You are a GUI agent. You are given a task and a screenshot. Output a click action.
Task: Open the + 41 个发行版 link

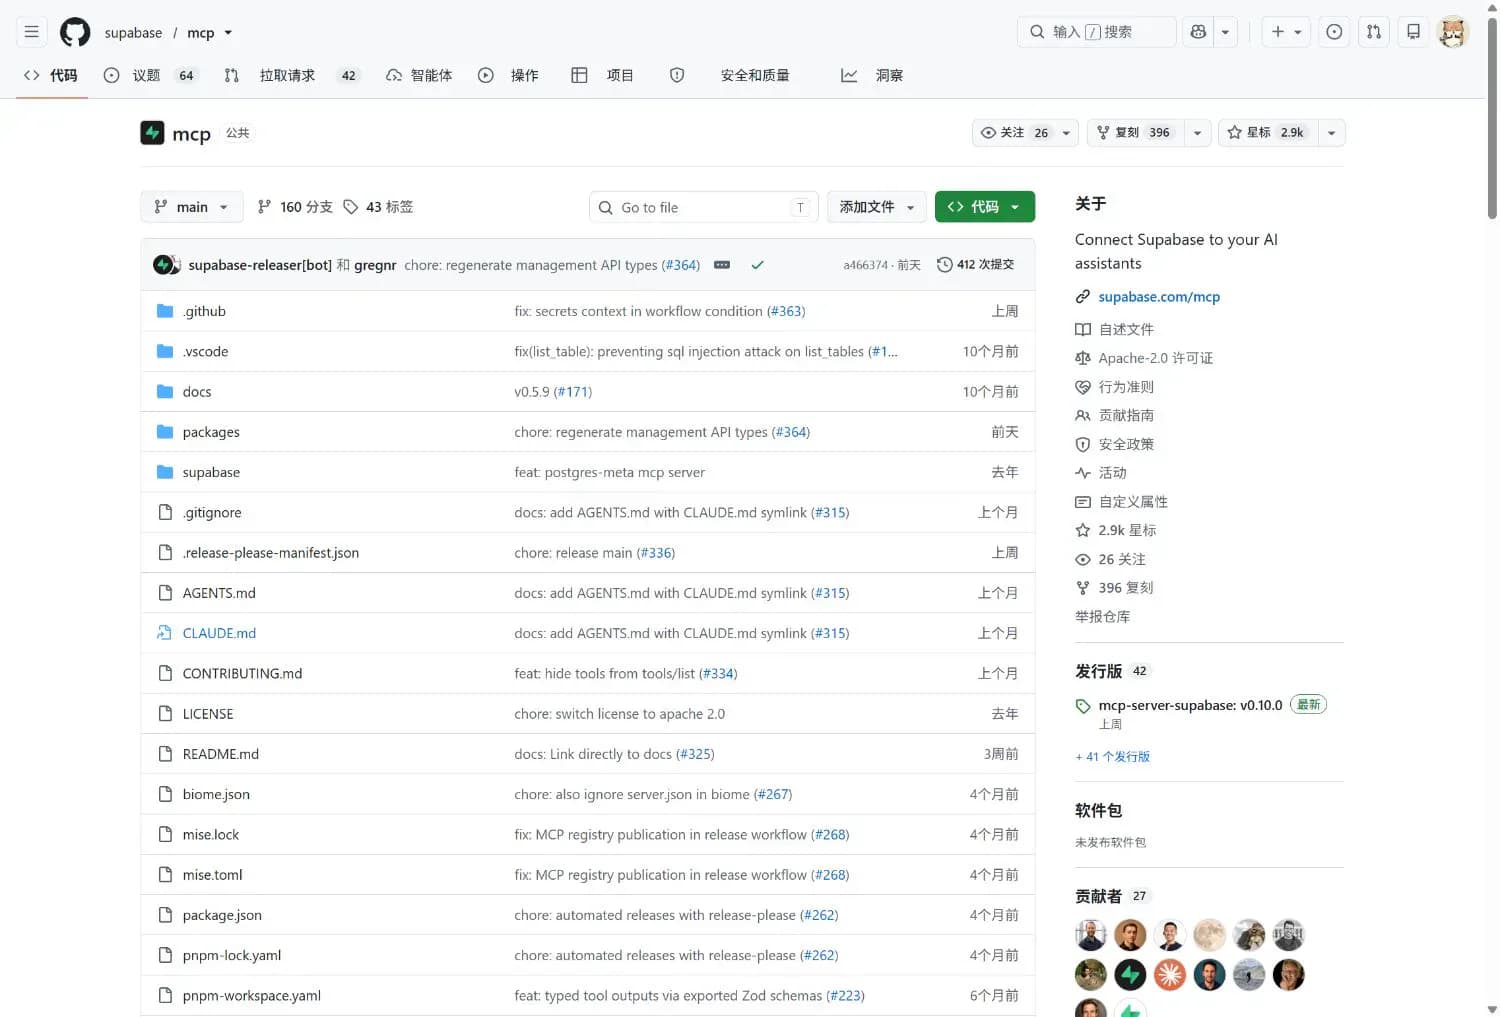click(1112, 757)
